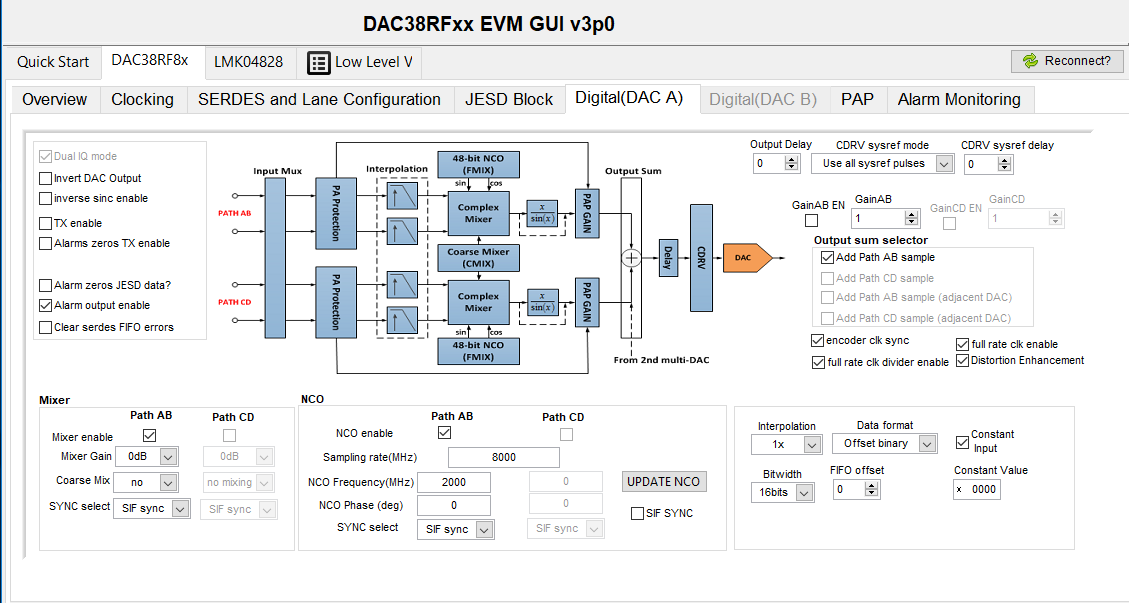Uncheck Alarm output enable
The height and width of the screenshot is (603, 1129).
[46, 305]
